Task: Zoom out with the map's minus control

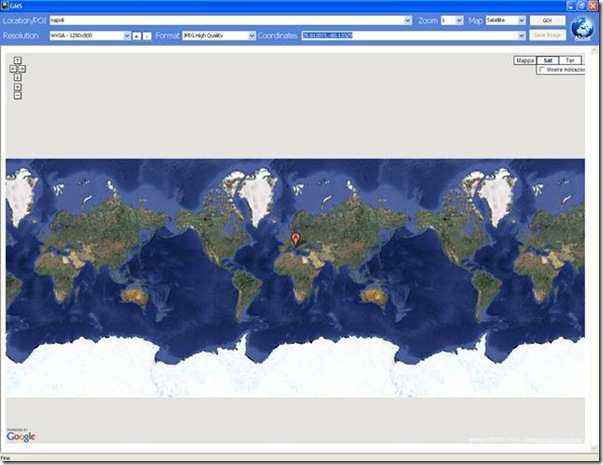Action: [18, 96]
